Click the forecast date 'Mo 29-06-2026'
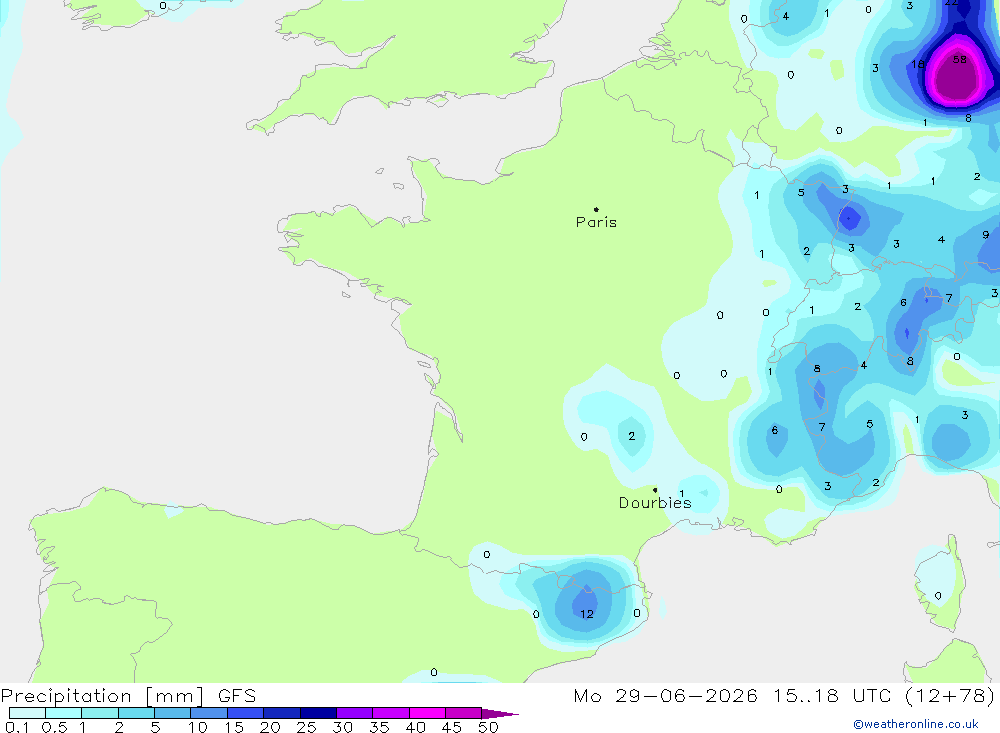Image resolution: width=1000 pixels, height=733 pixels. 666,696
